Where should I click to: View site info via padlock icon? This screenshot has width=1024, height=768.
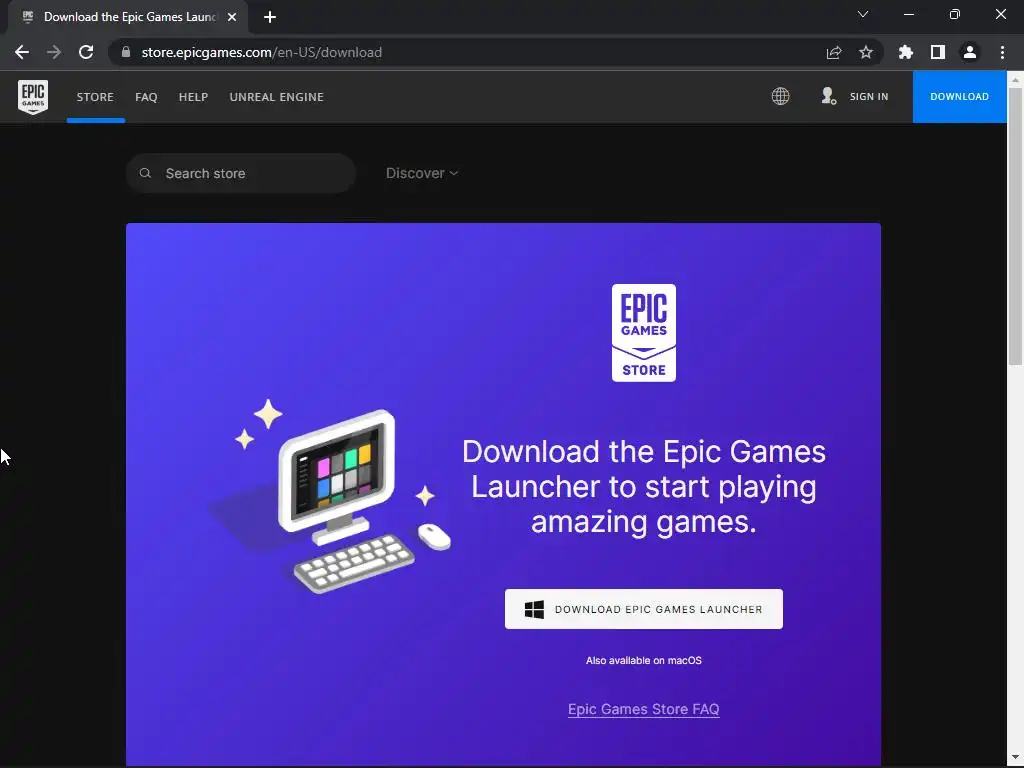[x=126, y=52]
